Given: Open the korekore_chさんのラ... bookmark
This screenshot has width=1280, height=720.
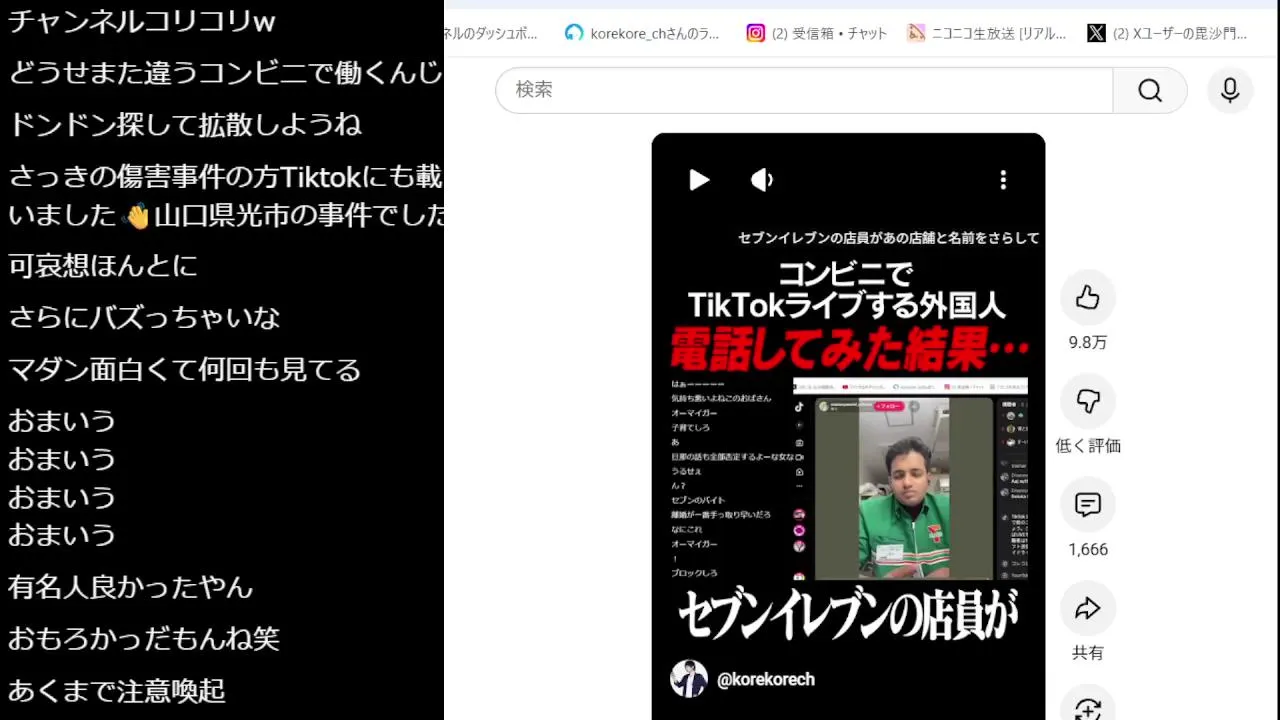Looking at the screenshot, I should (x=642, y=33).
